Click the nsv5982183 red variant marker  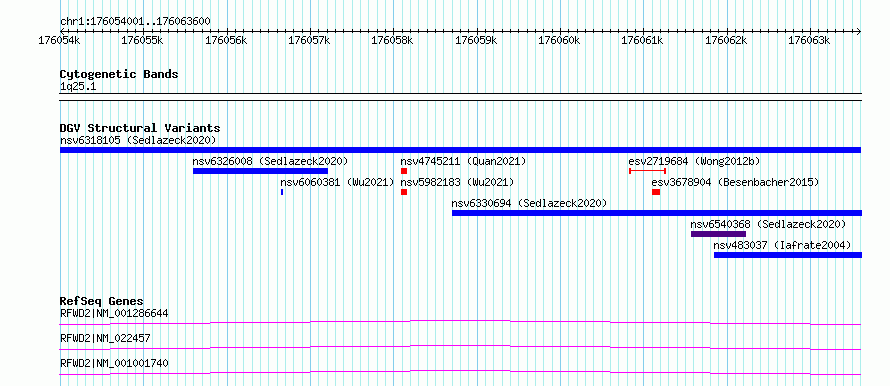pyautogui.click(x=404, y=192)
